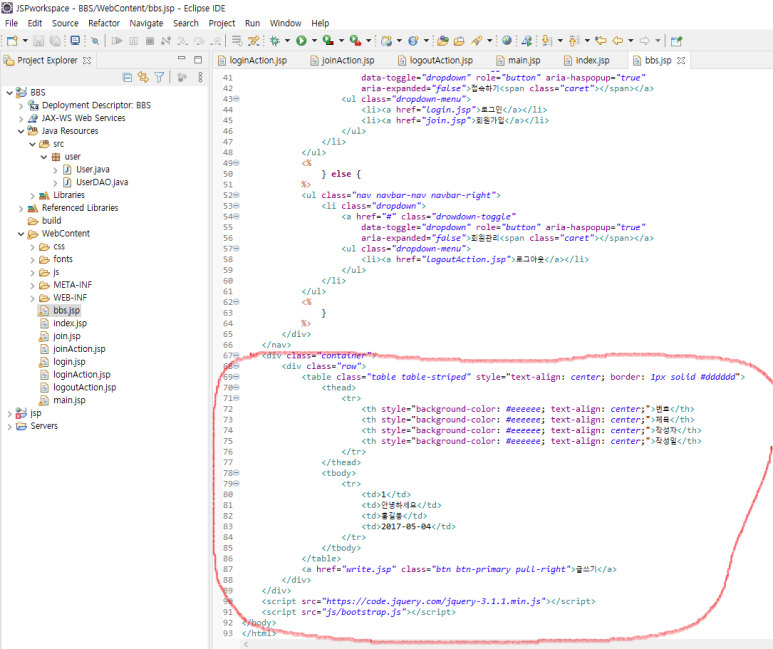Expand the css folder node
This screenshot has height=649, width=773.
click(33, 247)
